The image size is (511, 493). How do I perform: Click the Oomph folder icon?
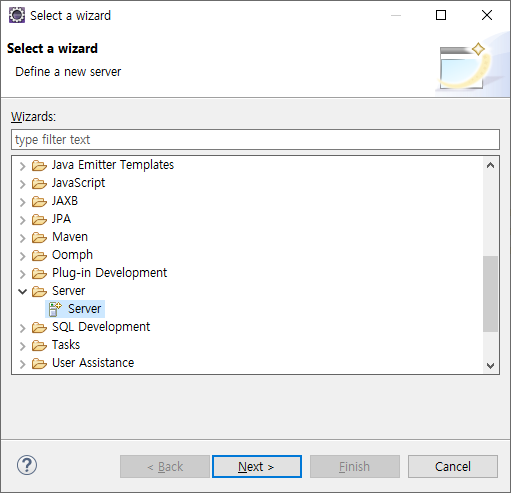tap(39, 255)
